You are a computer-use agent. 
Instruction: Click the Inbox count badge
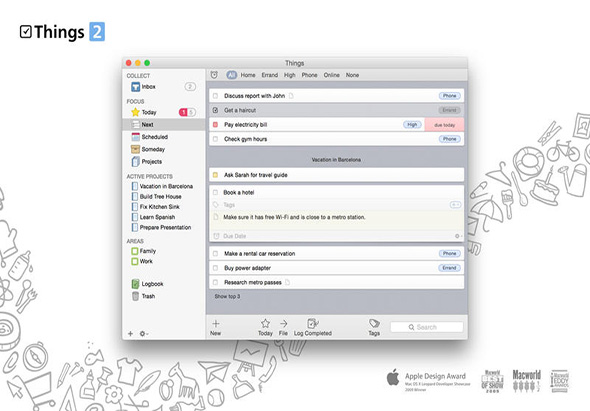[190, 87]
